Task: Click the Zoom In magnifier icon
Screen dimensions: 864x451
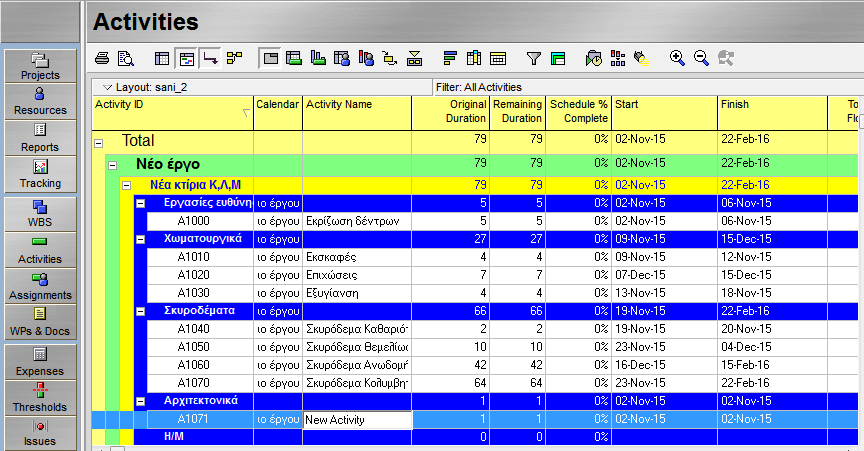Action: 677,58
